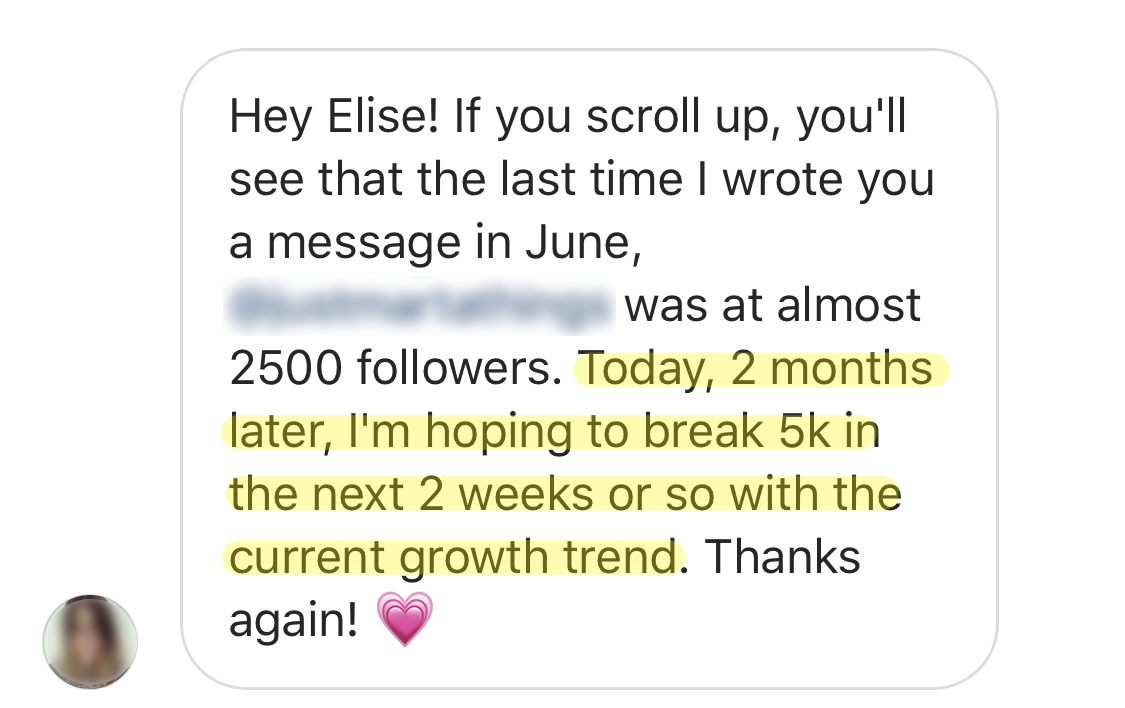Click the word "again!" before the heart

(293, 620)
